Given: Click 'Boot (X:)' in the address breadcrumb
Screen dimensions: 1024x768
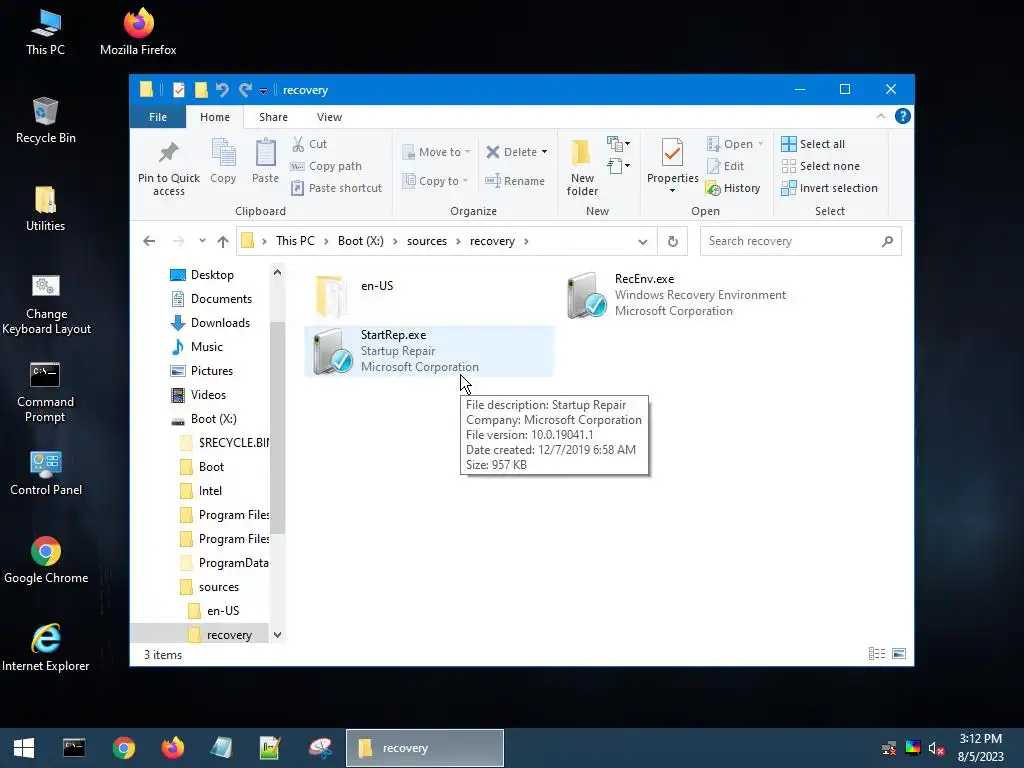Looking at the screenshot, I should point(360,241).
